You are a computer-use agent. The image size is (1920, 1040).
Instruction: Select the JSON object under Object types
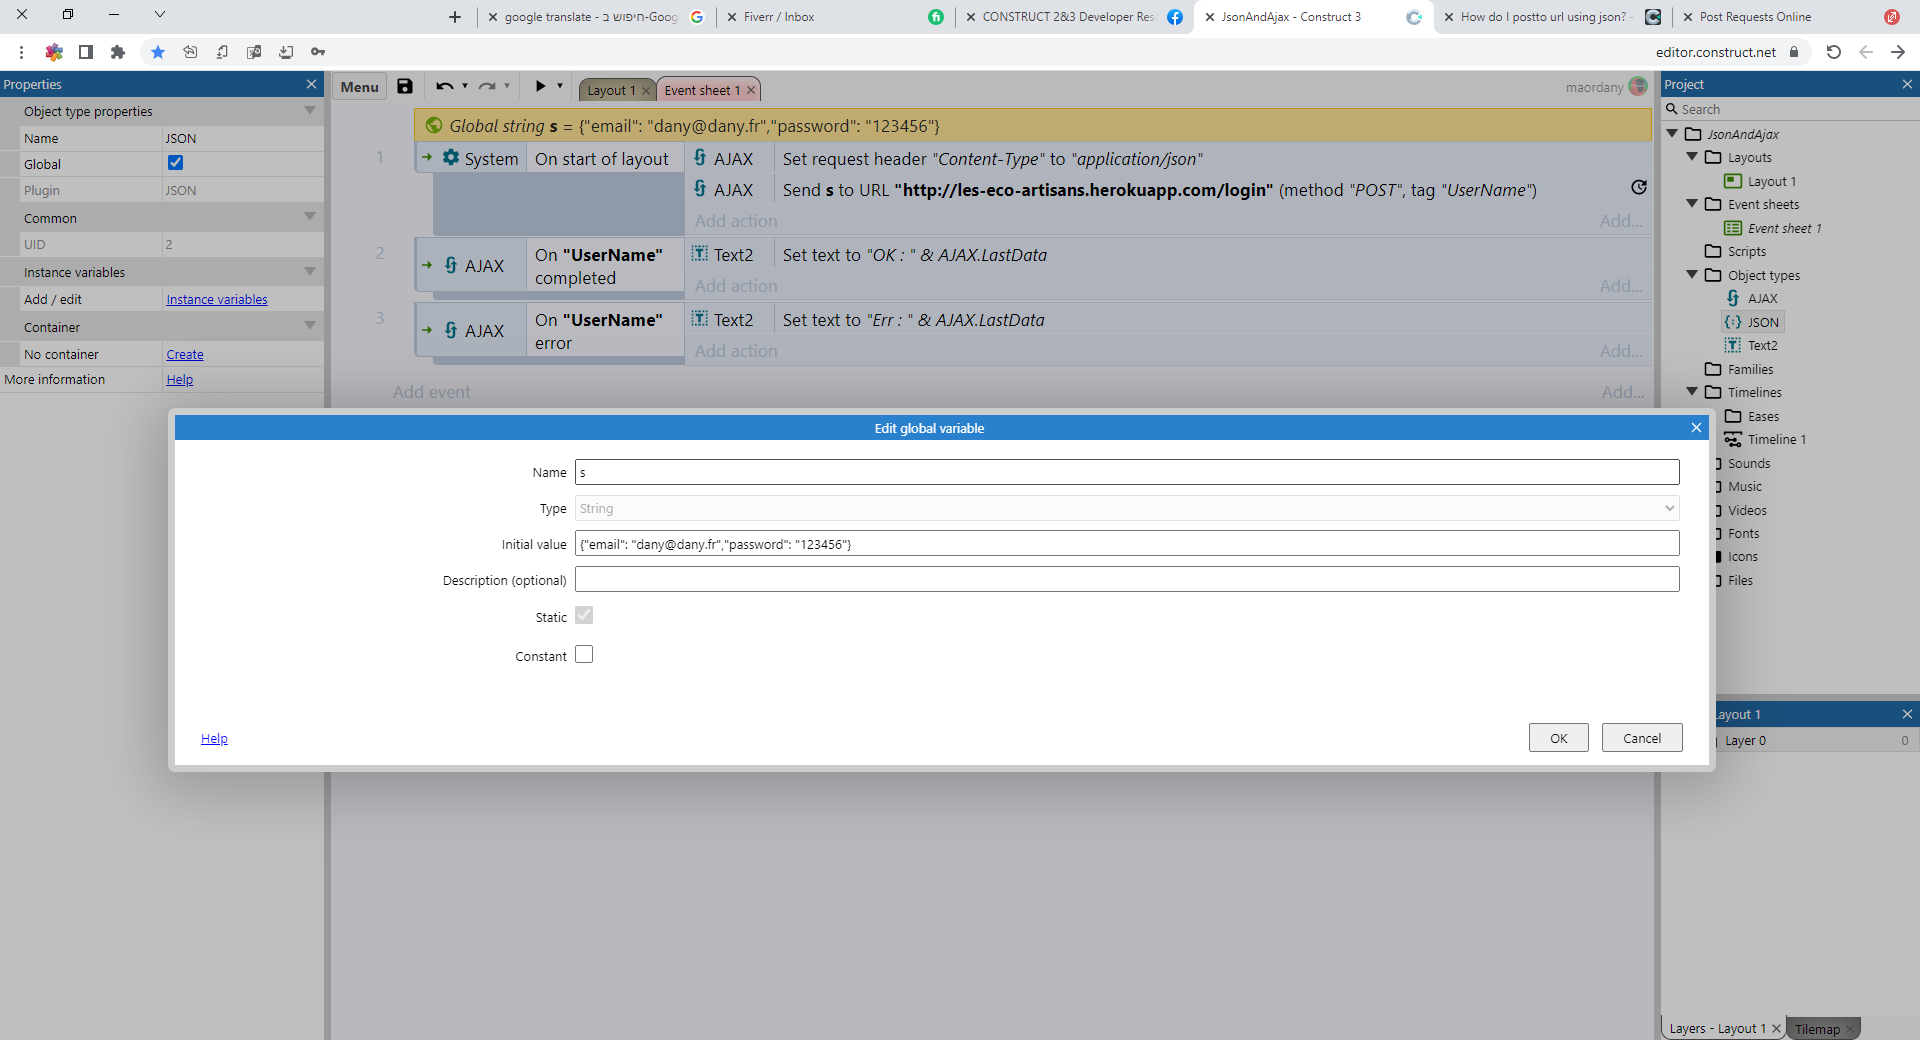point(1762,321)
